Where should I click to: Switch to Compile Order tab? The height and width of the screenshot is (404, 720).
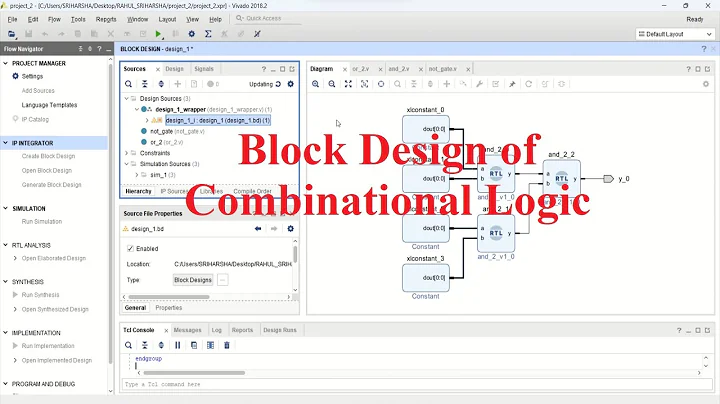(x=252, y=191)
